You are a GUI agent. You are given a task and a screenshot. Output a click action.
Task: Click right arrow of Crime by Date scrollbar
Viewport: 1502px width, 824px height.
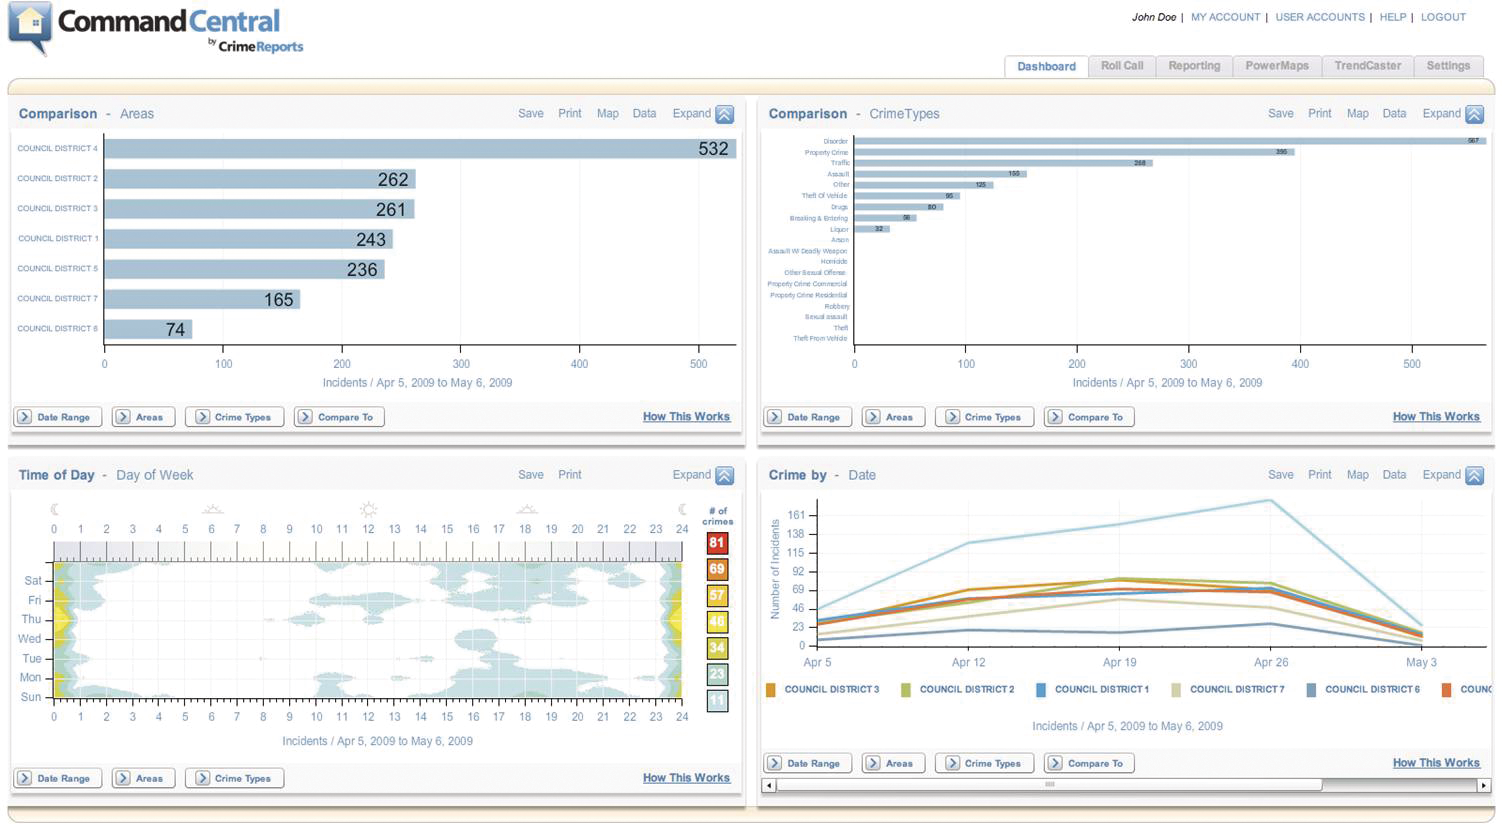pyautogui.click(x=1485, y=786)
